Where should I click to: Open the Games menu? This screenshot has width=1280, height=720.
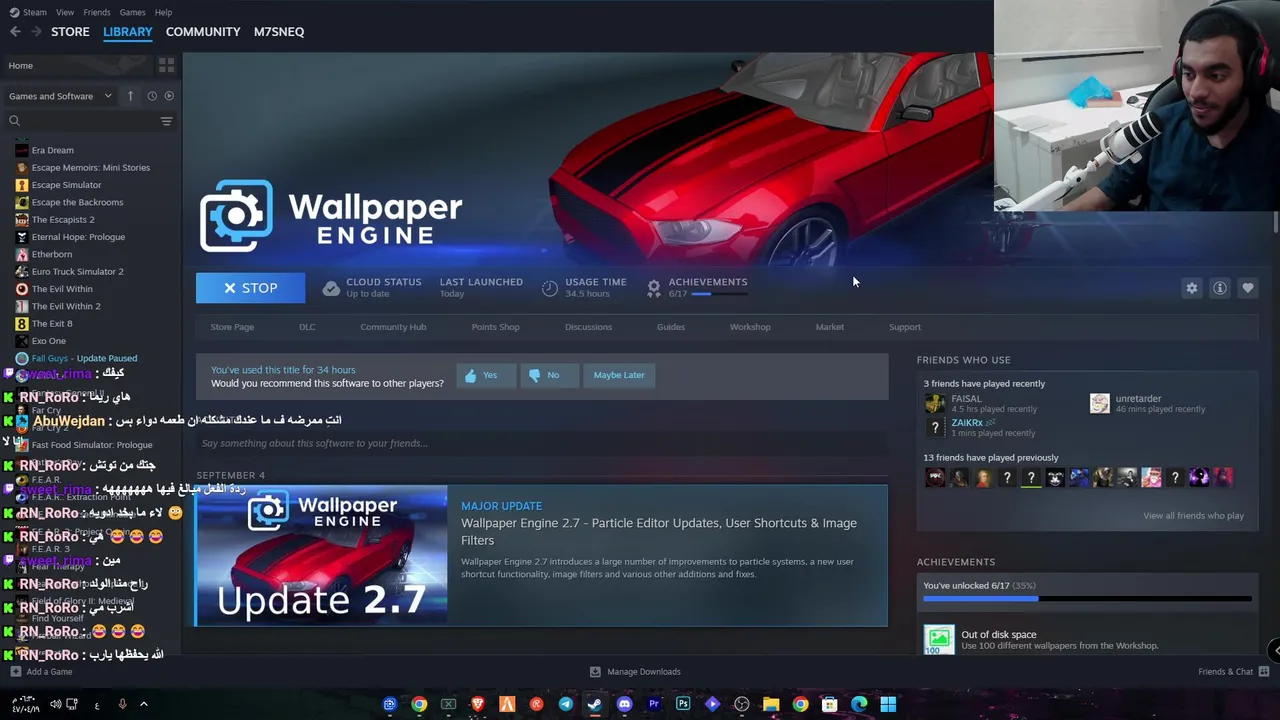click(132, 12)
